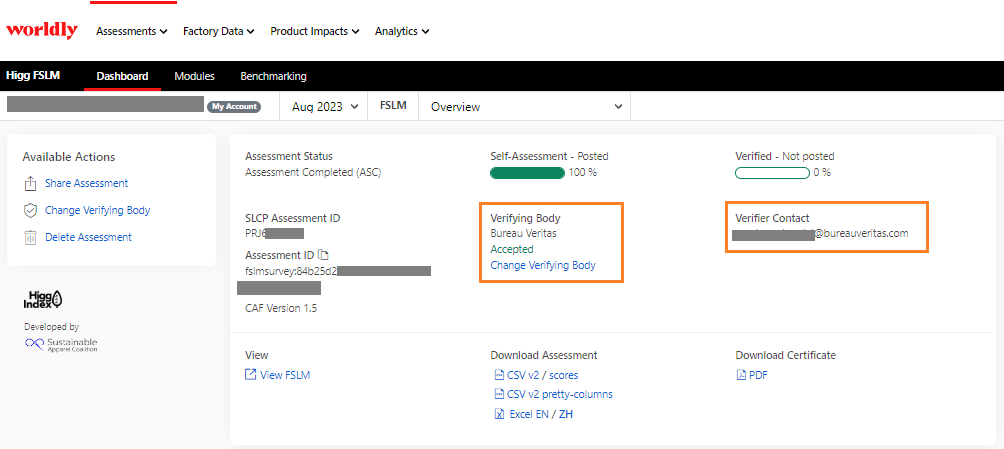Click the shield icon beside Change Verifying Body

tap(30, 211)
